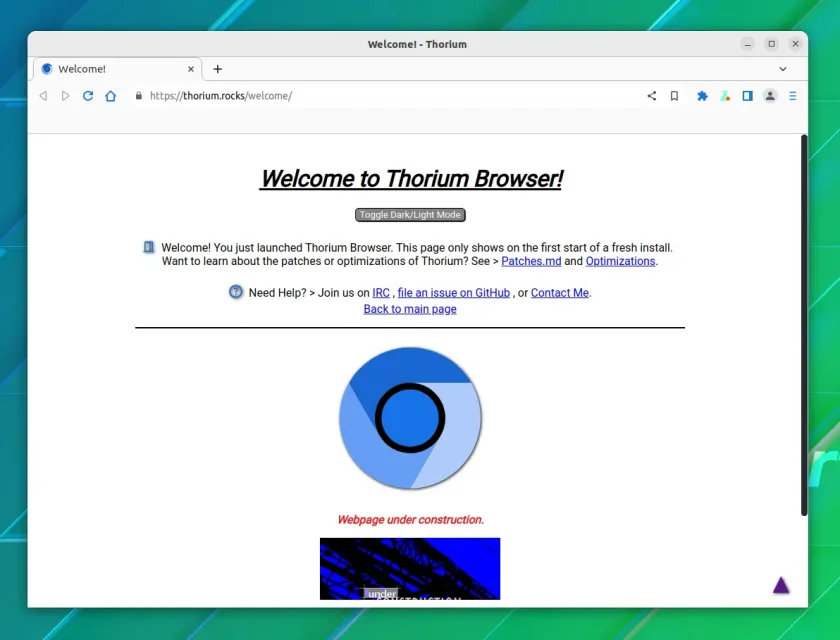Image resolution: width=840 pixels, height=640 pixels.
Task: Close the Welcome! tab
Action: point(191,69)
